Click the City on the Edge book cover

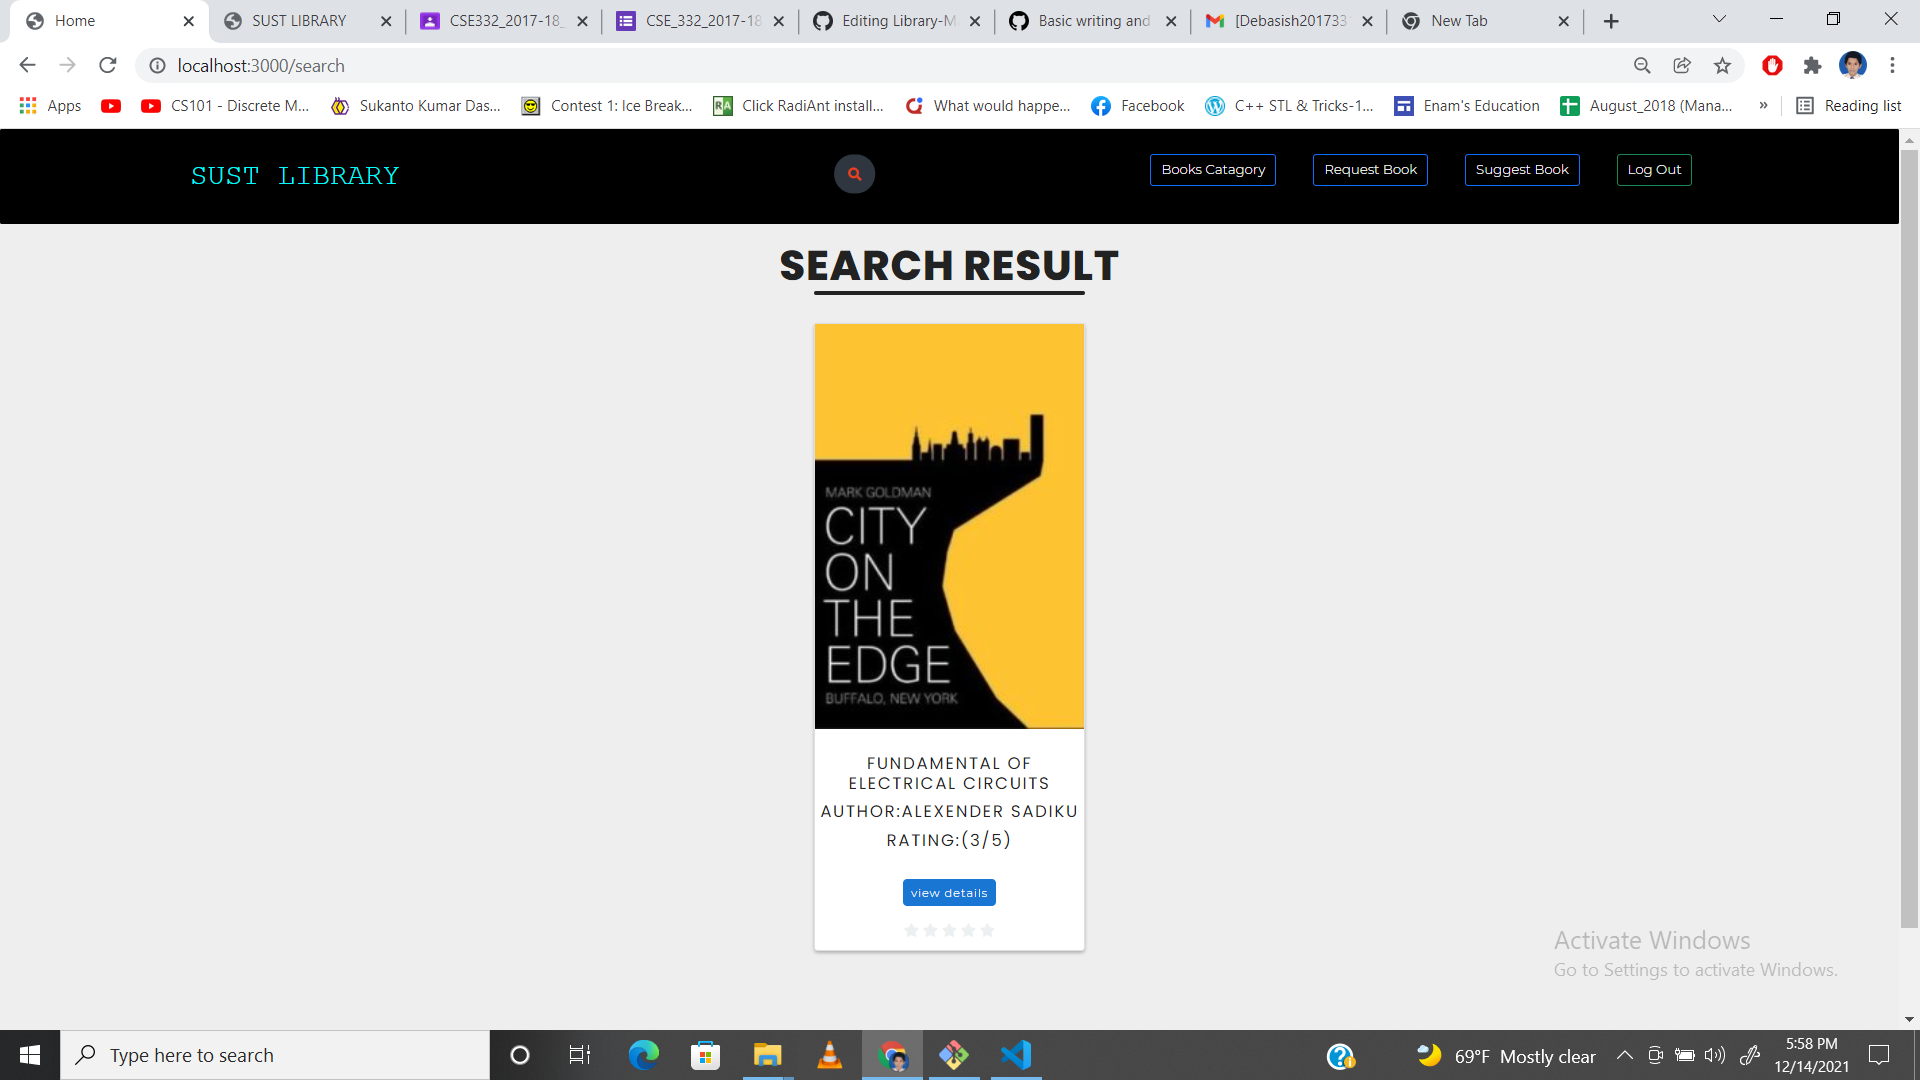(x=949, y=526)
